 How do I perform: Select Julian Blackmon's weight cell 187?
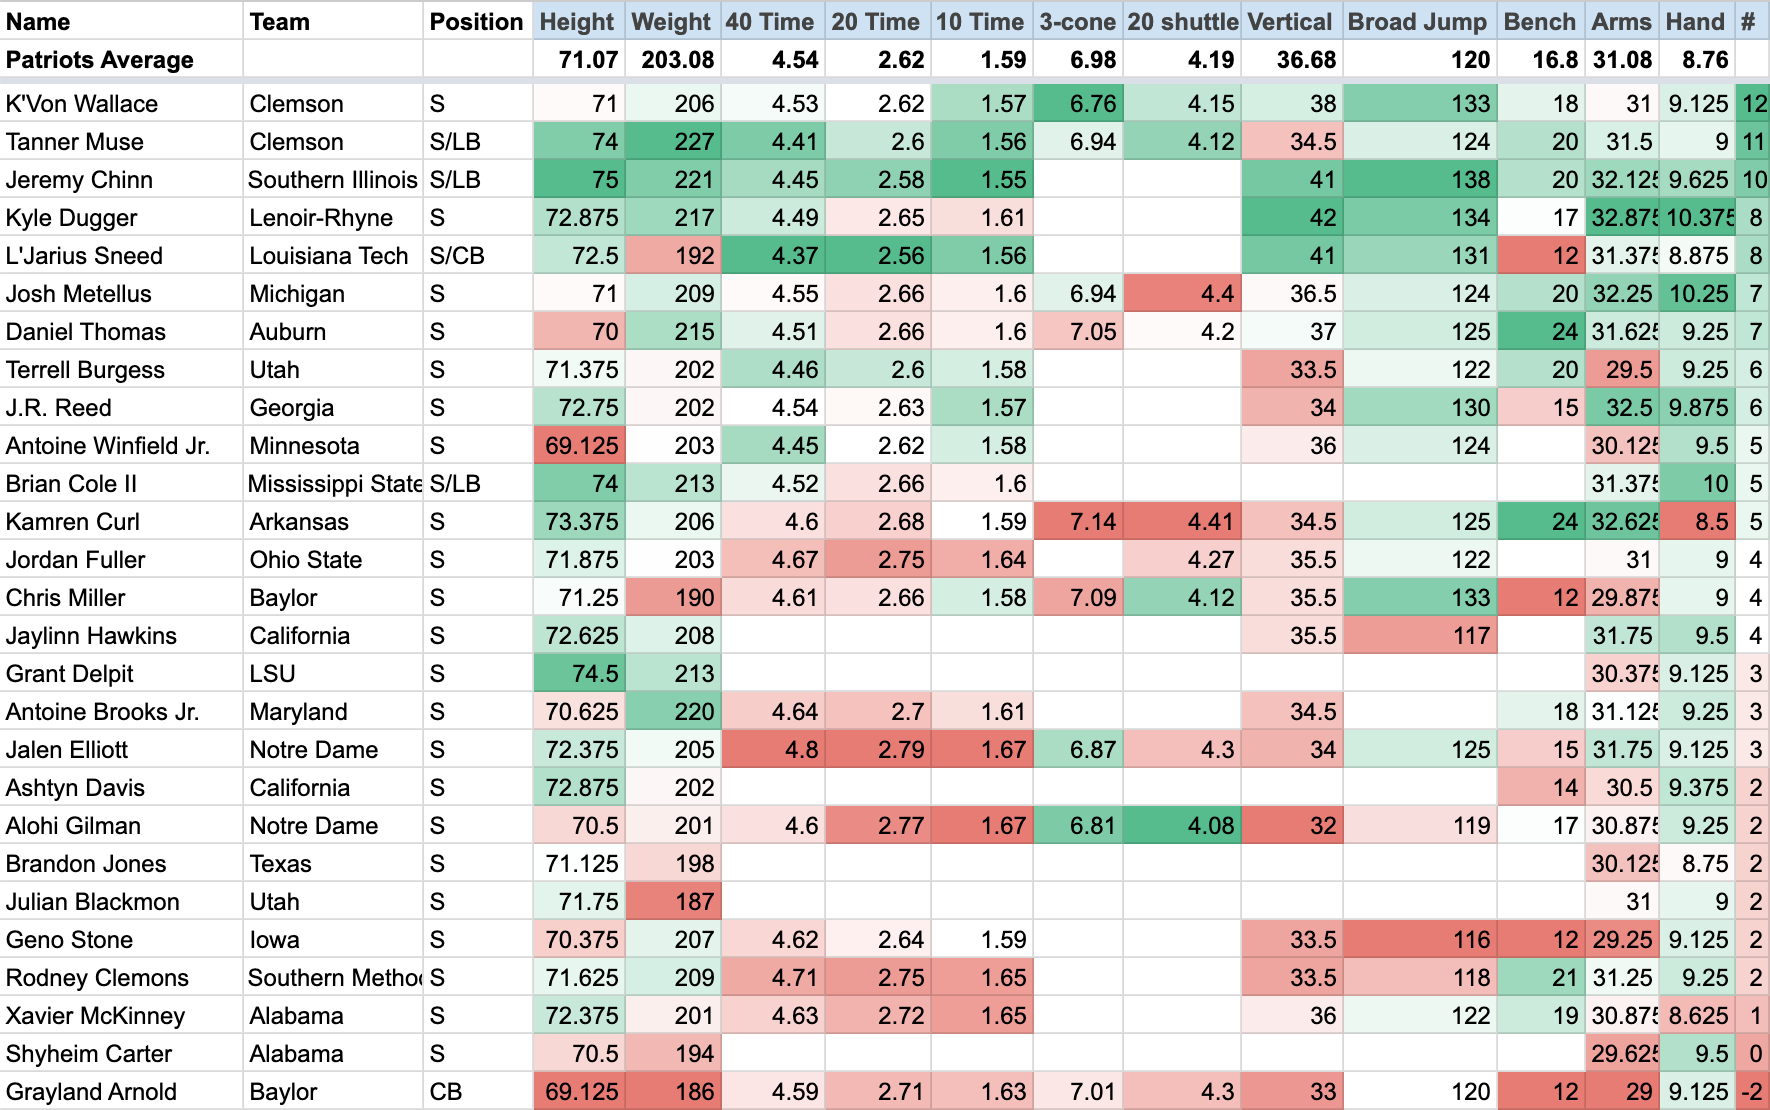coord(674,902)
